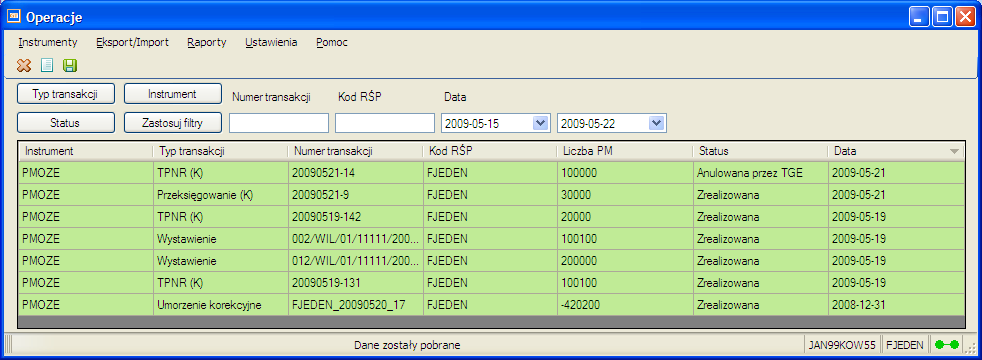Click the Kod RŚP input field
982x360 pixels.
[x=385, y=123]
